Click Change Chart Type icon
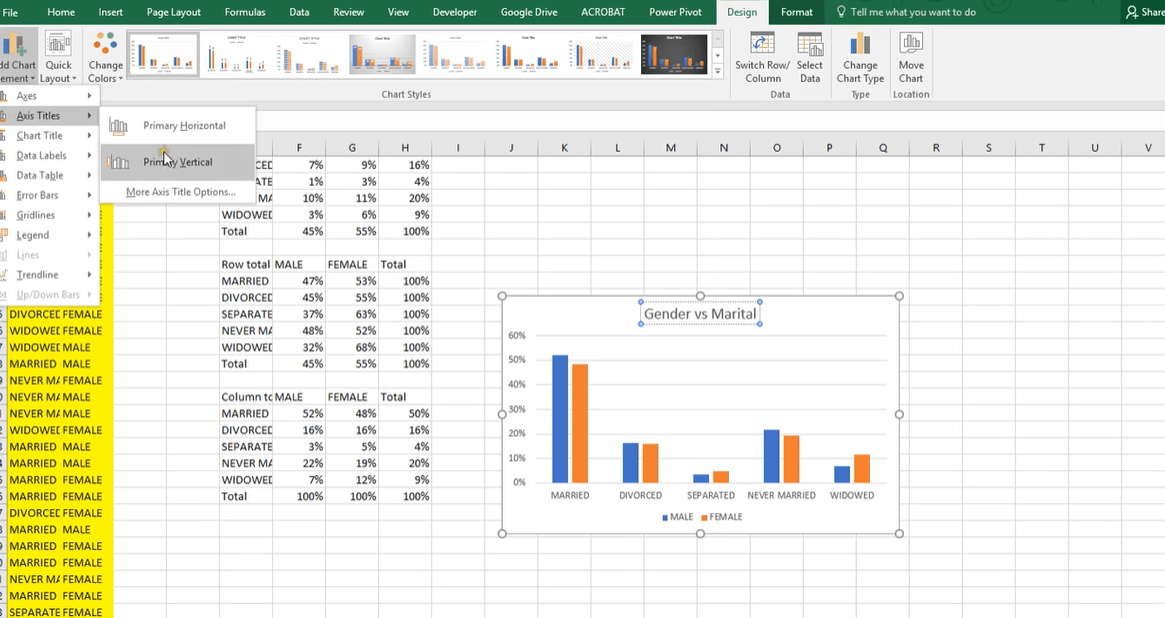Viewport: 1165px width, 618px height. pos(860,45)
